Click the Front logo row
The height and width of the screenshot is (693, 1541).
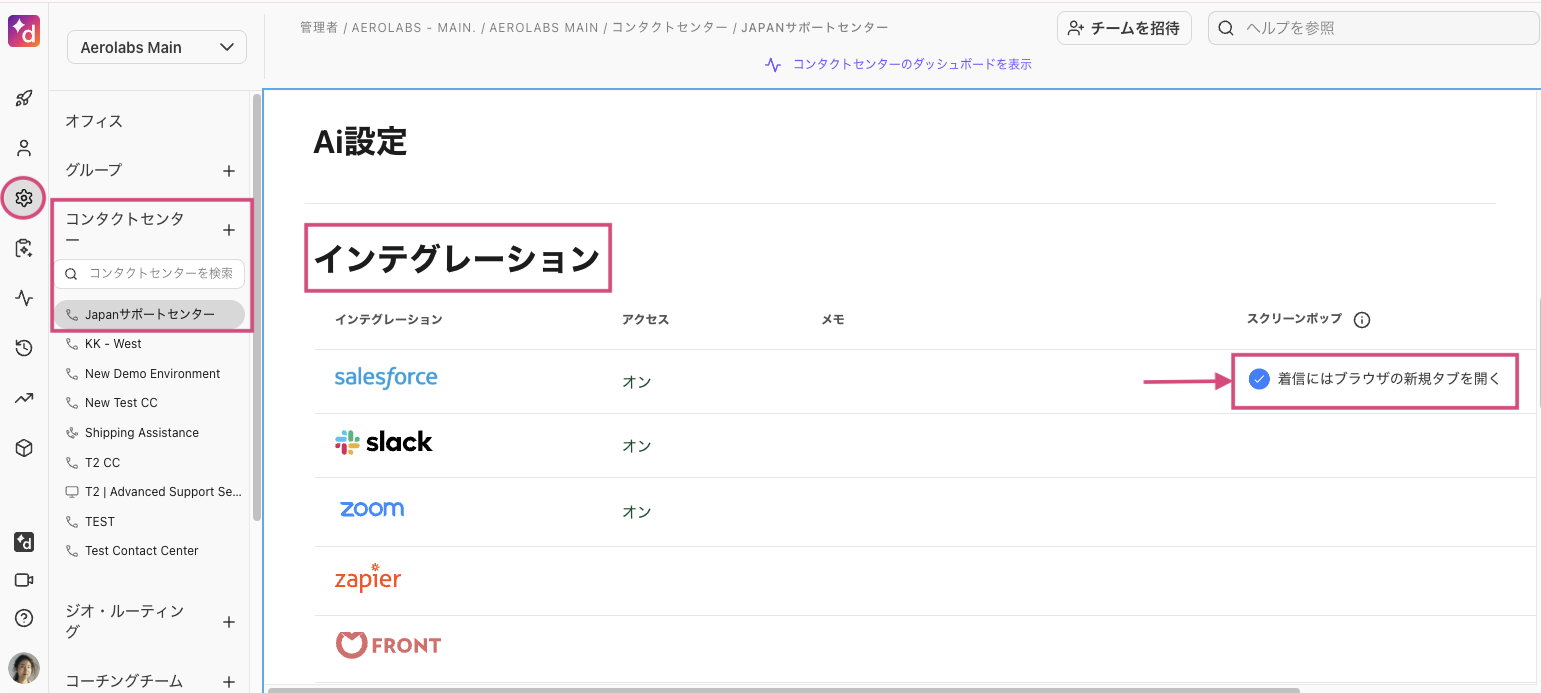tap(388, 644)
